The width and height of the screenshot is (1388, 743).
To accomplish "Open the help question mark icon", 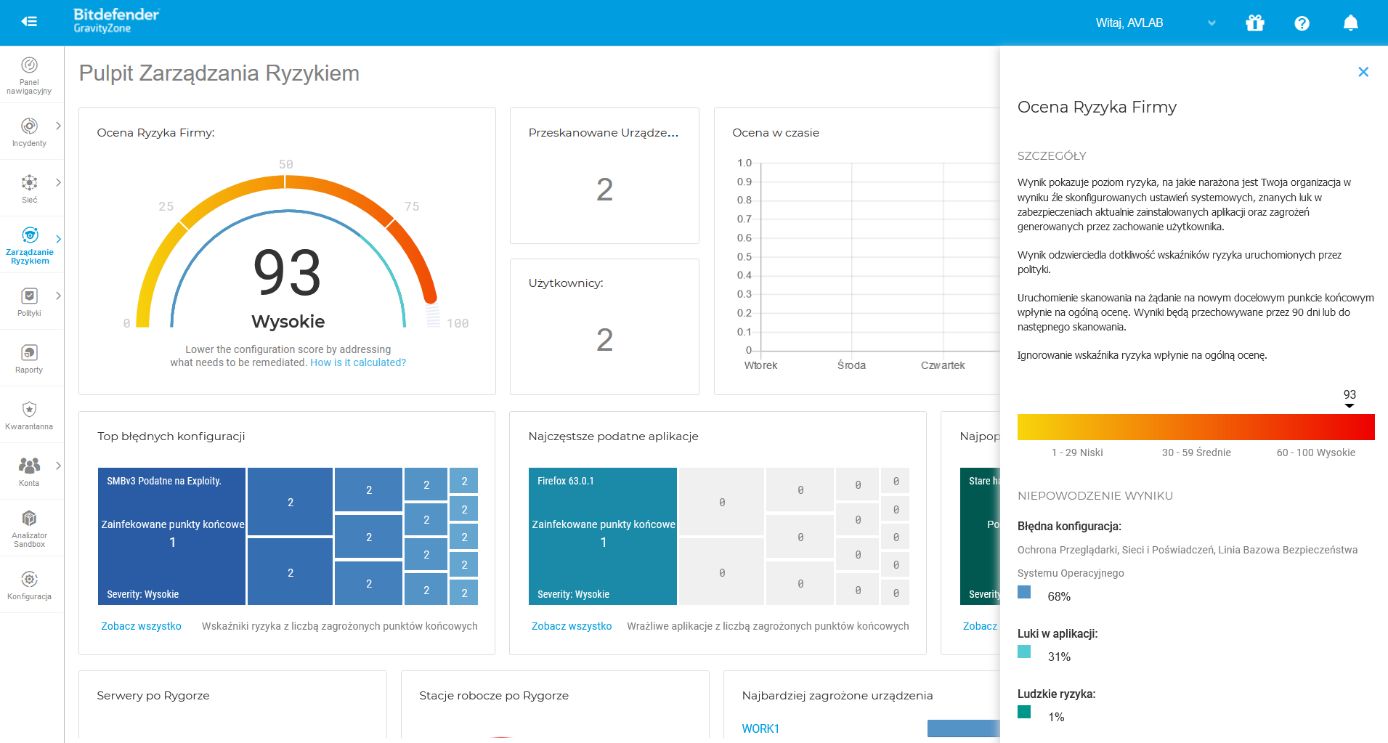I will coord(1302,22).
